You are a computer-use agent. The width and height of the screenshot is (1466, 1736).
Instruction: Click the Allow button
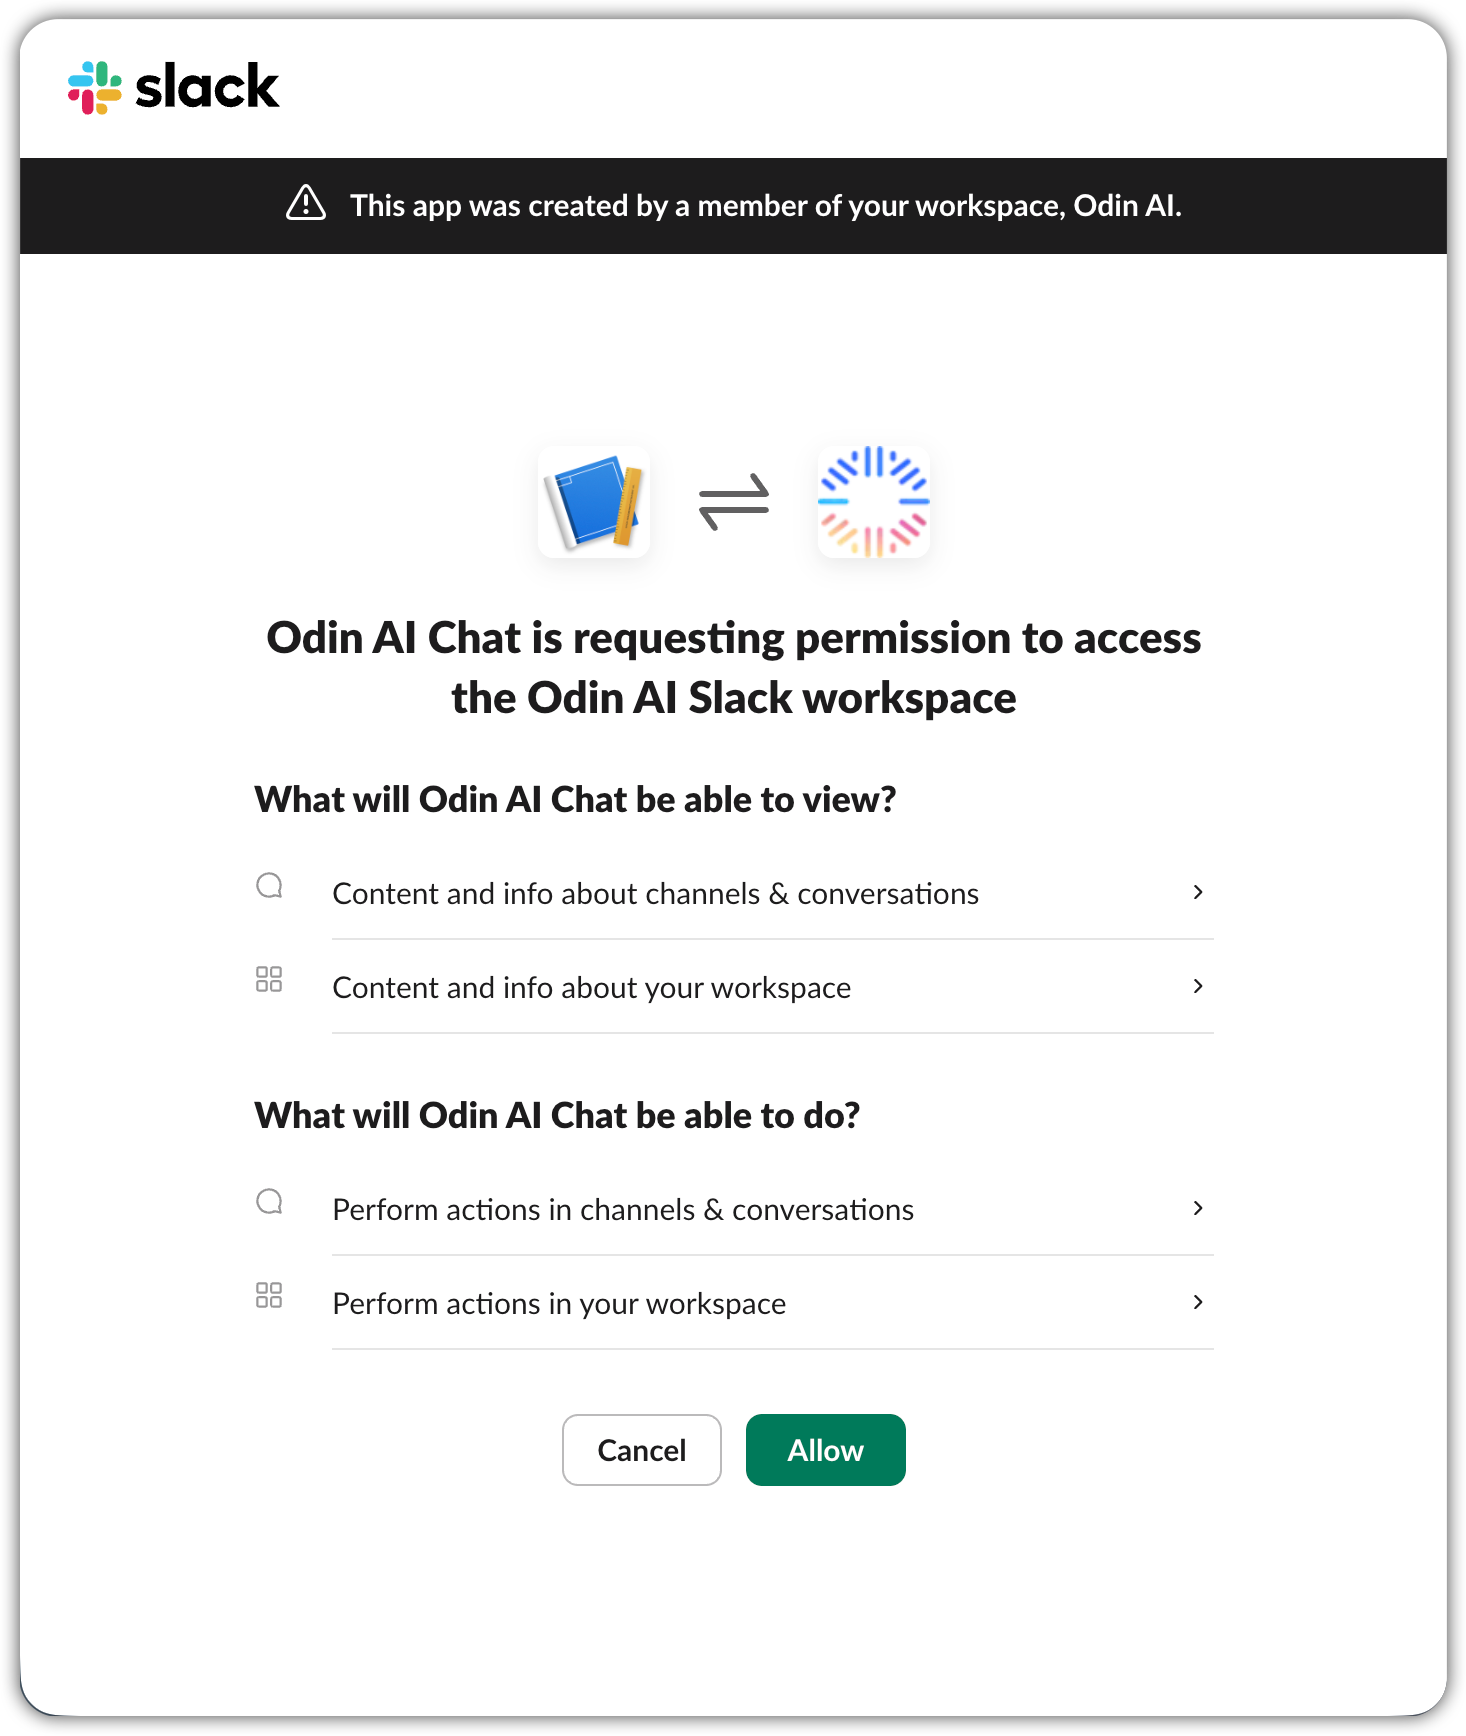pyautogui.click(x=825, y=1450)
